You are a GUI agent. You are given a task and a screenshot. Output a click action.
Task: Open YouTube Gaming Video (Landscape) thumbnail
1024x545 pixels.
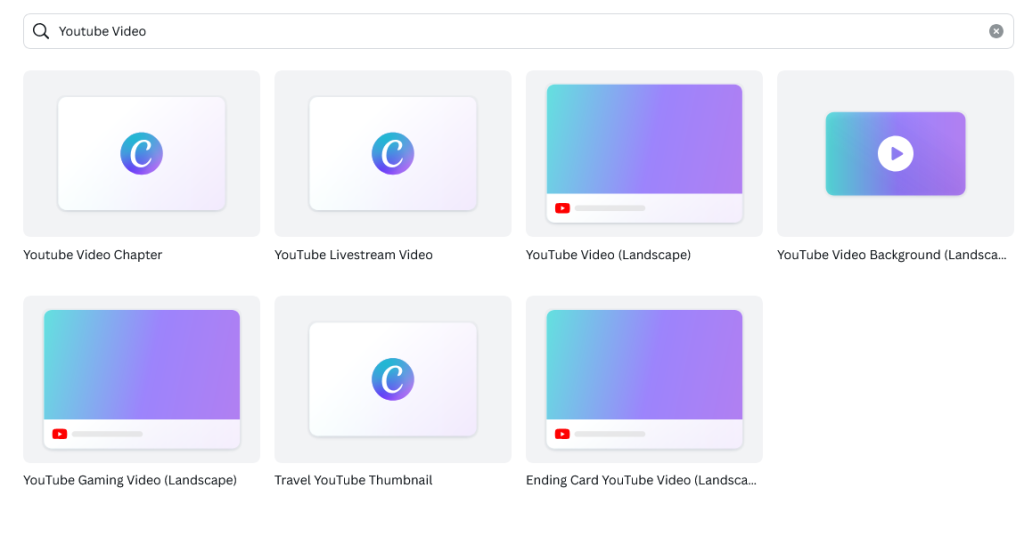(x=141, y=379)
